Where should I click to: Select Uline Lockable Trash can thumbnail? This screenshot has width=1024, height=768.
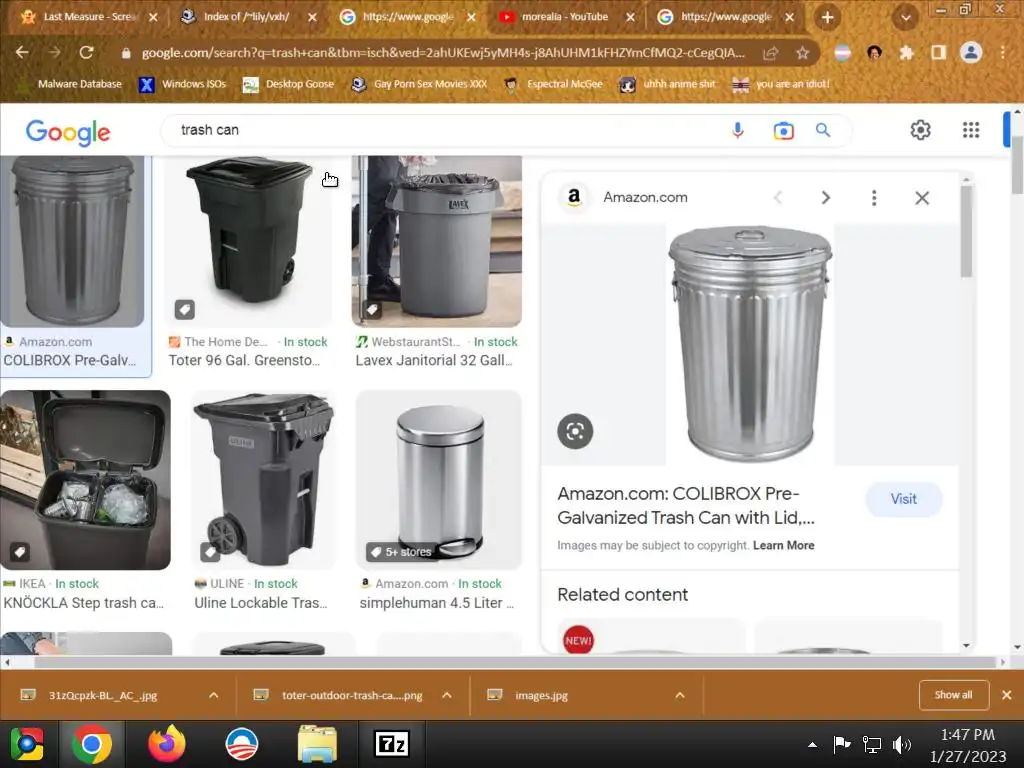(x=264, y=479)
